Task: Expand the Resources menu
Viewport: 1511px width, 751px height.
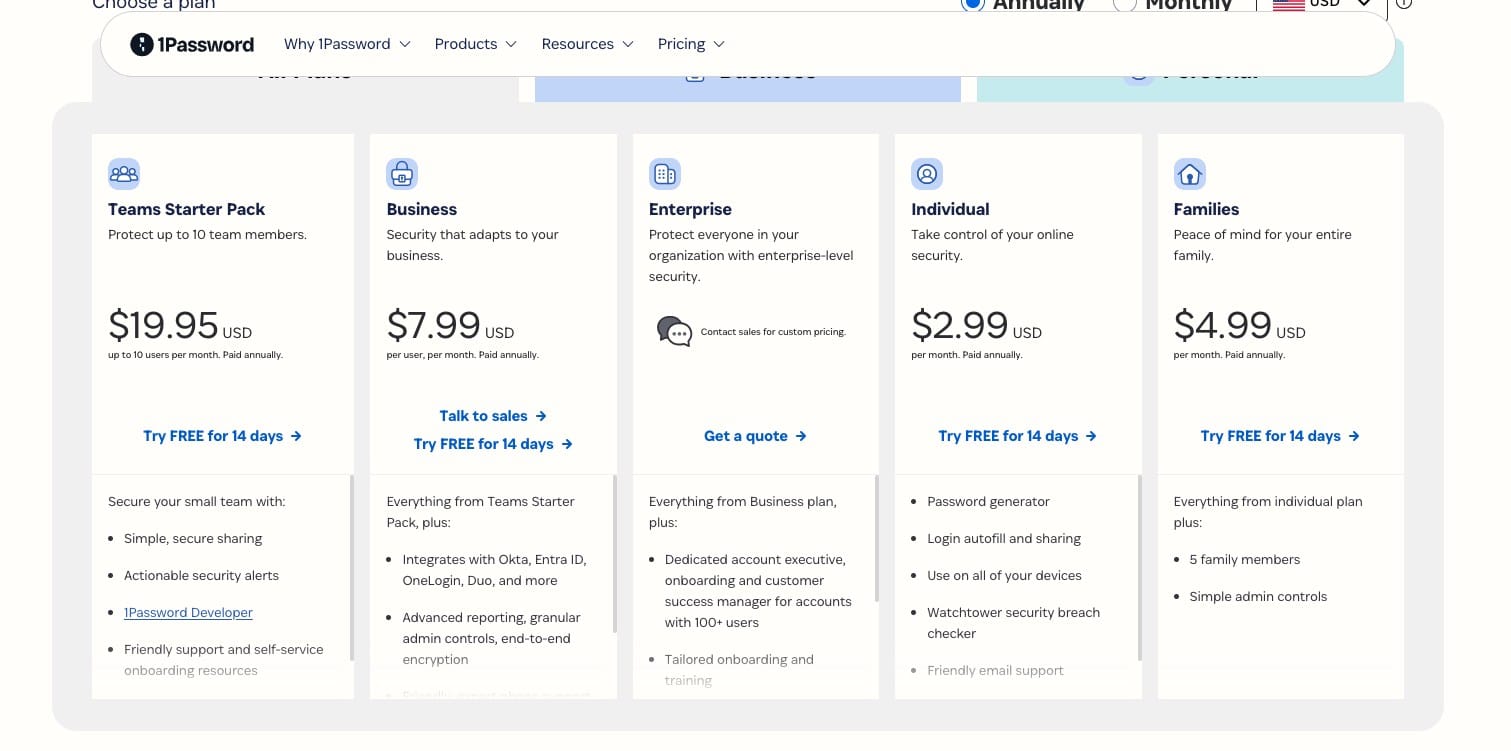Action: 587,44
